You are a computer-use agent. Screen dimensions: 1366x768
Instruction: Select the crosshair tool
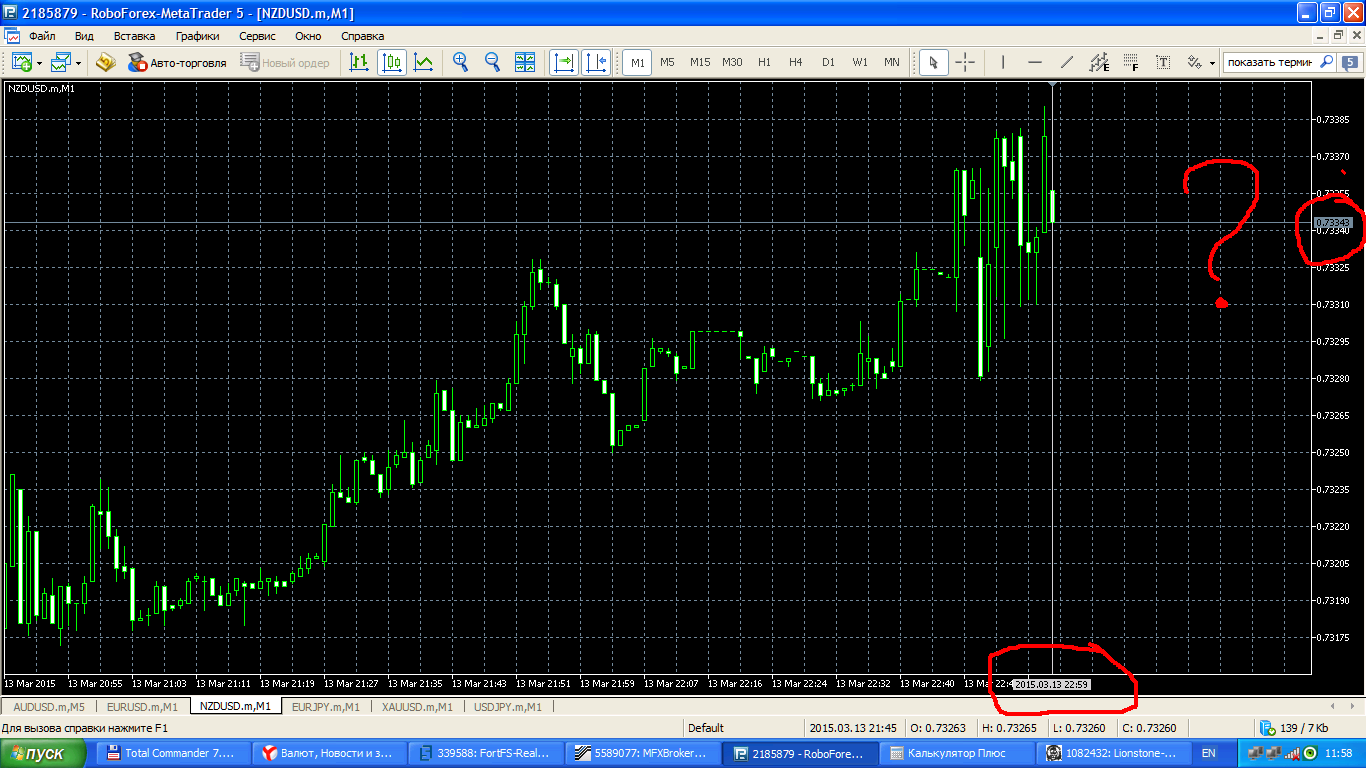965,62
